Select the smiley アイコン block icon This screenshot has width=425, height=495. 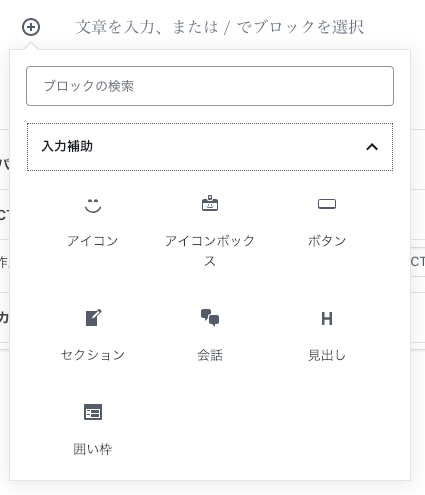(93, 205)
